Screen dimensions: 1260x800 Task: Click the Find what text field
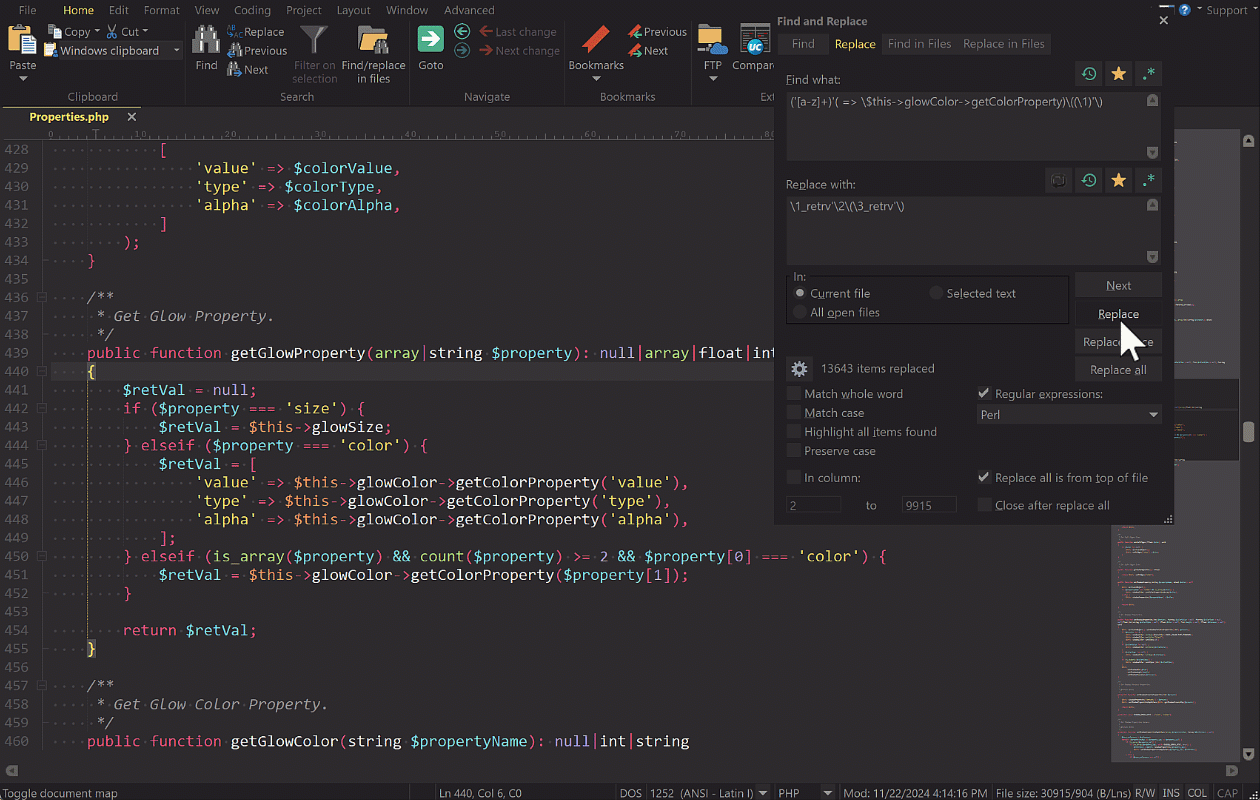click(965, 125)
